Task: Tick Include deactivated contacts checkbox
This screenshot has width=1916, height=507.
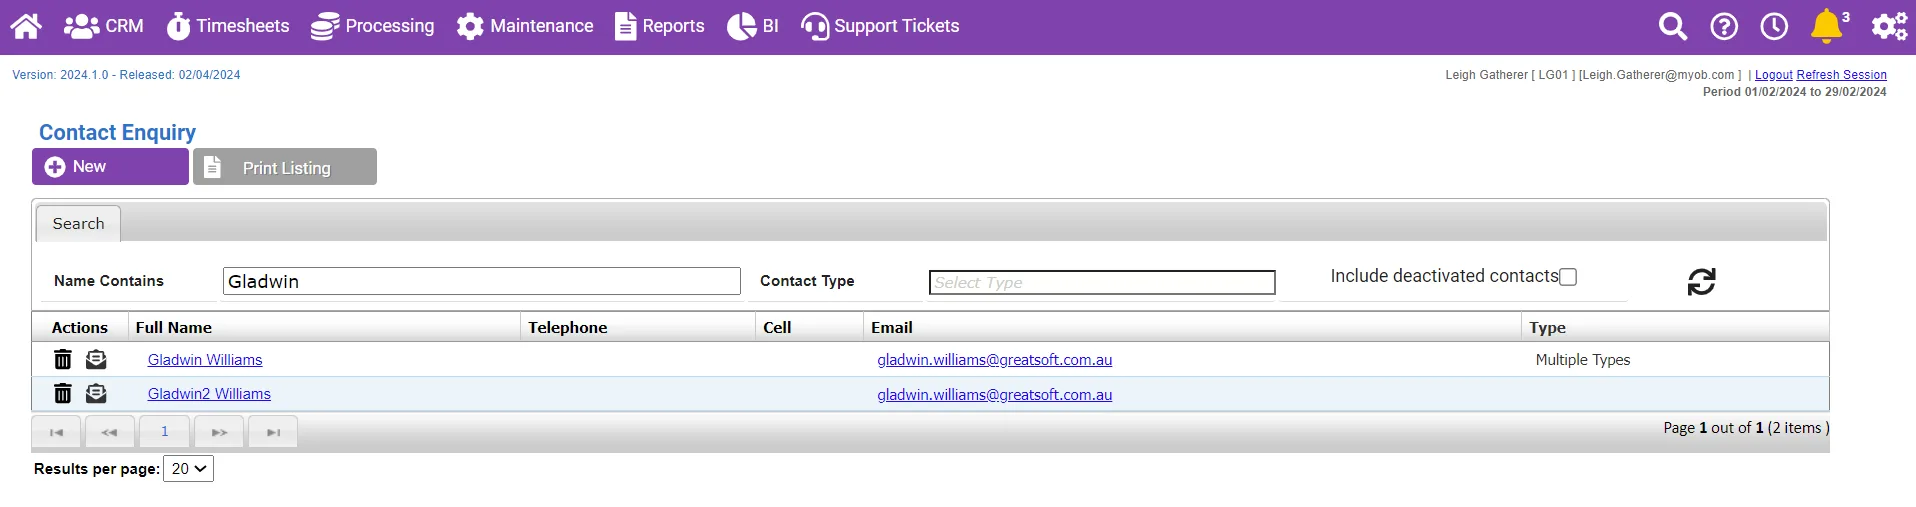Action: coord(1568,277)
